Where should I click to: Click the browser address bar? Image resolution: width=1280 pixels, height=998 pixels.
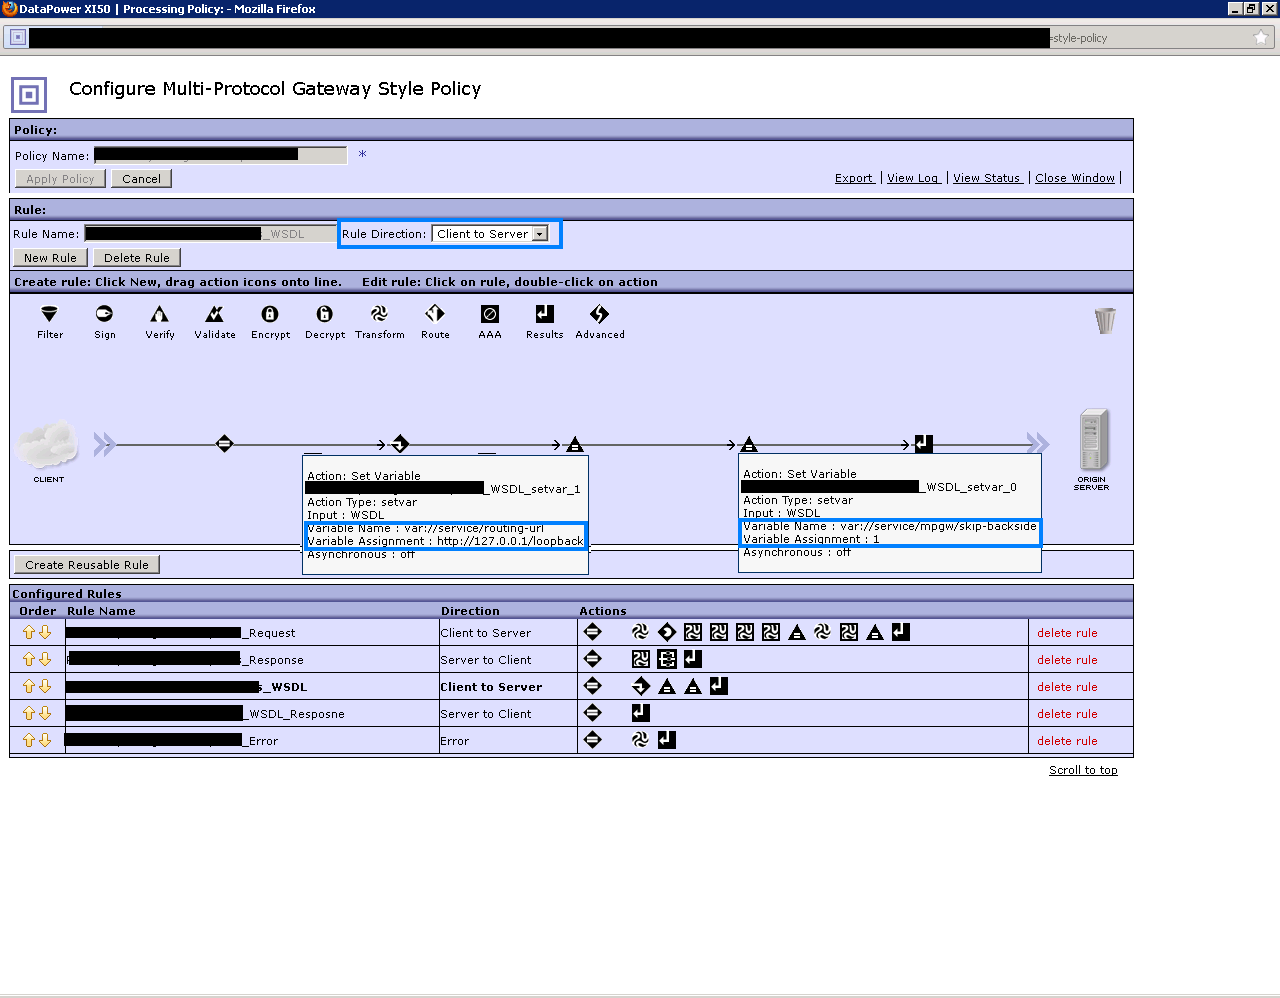(640, 38)
